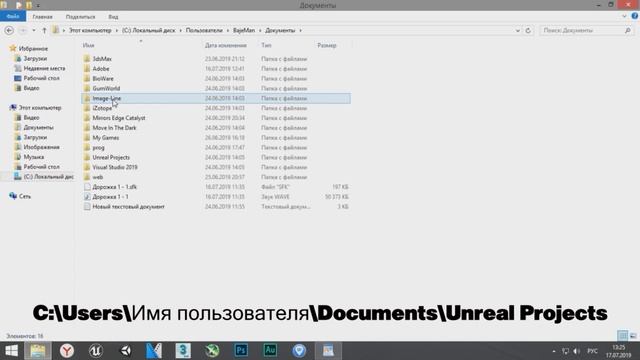Select the Image-Line folder
Screen dimensions: 640x360
pyautogui.click(x=216, y=98)
